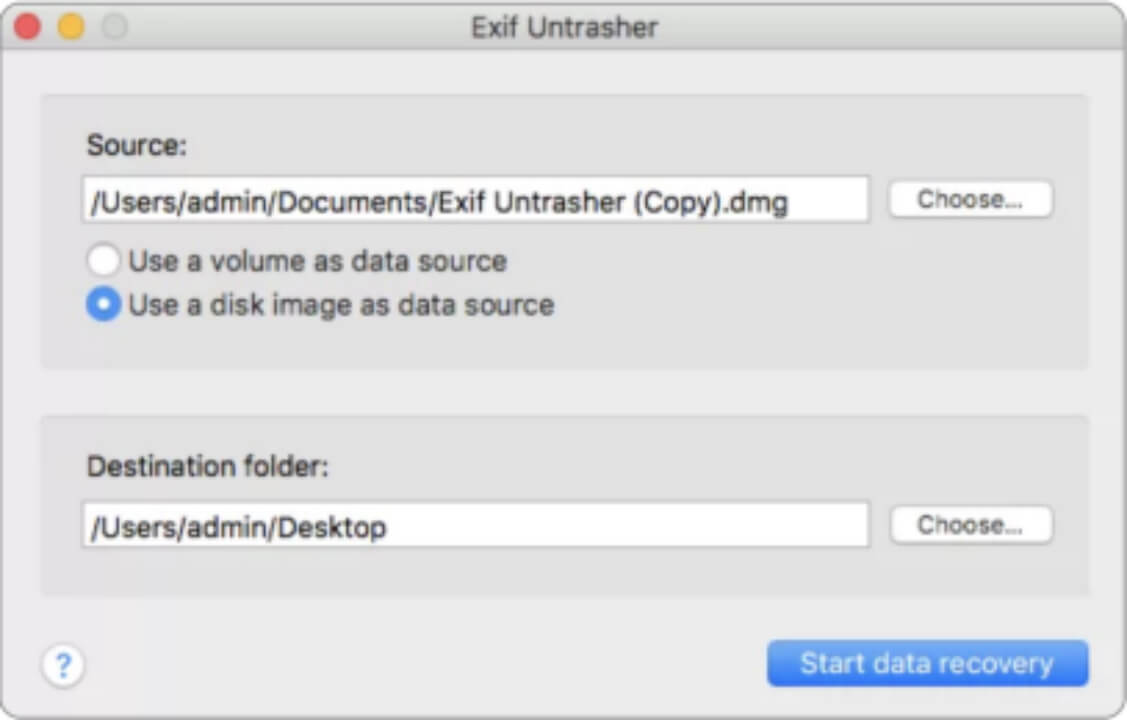Screen dimensions: 1127x720
Task: Focus the /Users/admin/Desktop destination field
Action: [x=475, y=525]
